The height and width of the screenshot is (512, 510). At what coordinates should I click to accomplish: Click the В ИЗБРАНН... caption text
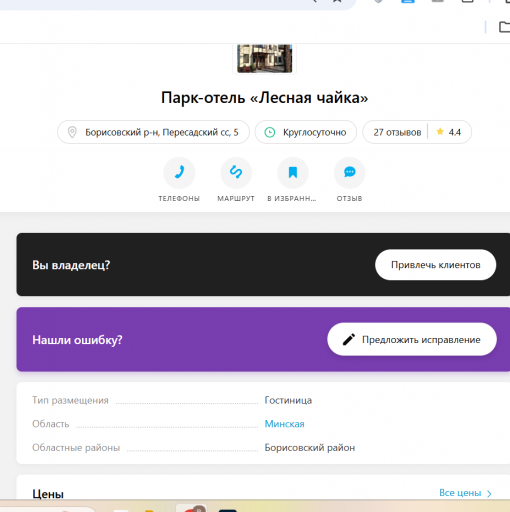pos(292,199)
